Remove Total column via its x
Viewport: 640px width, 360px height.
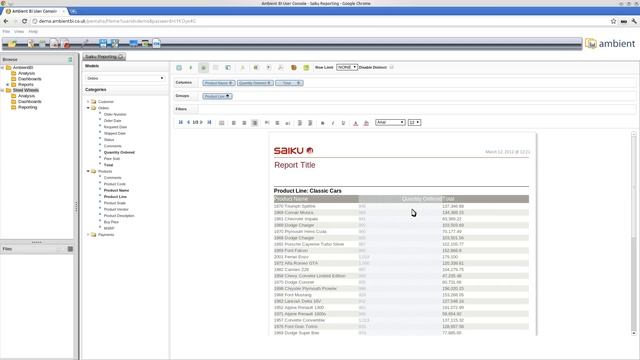click(299, 83)
